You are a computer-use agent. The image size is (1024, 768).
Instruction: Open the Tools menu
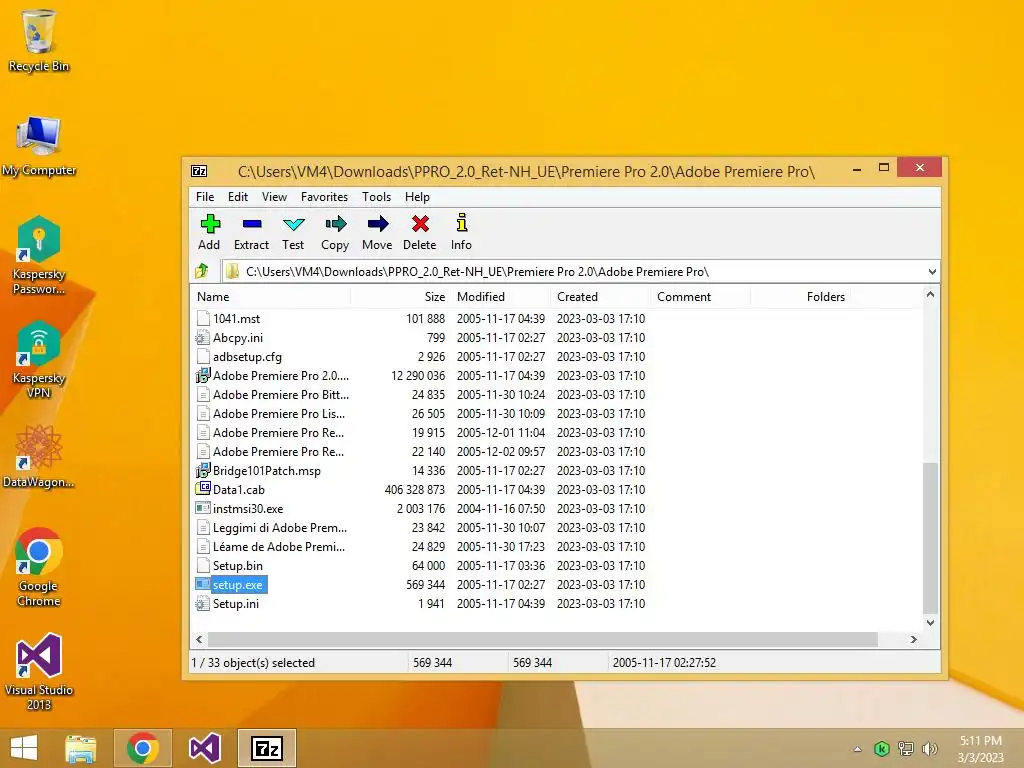click(377, 197)
